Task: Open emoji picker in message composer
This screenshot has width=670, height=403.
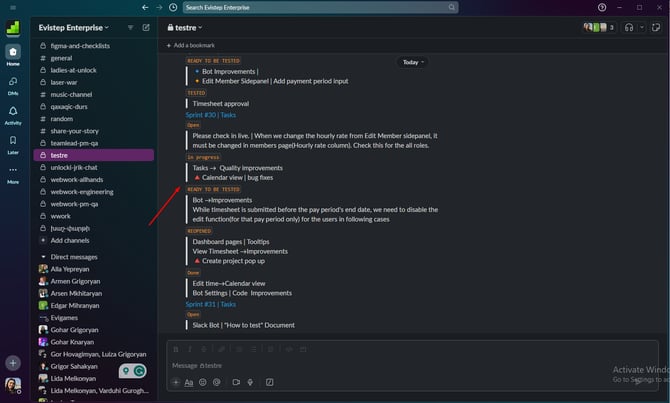Action: (203, 382)
